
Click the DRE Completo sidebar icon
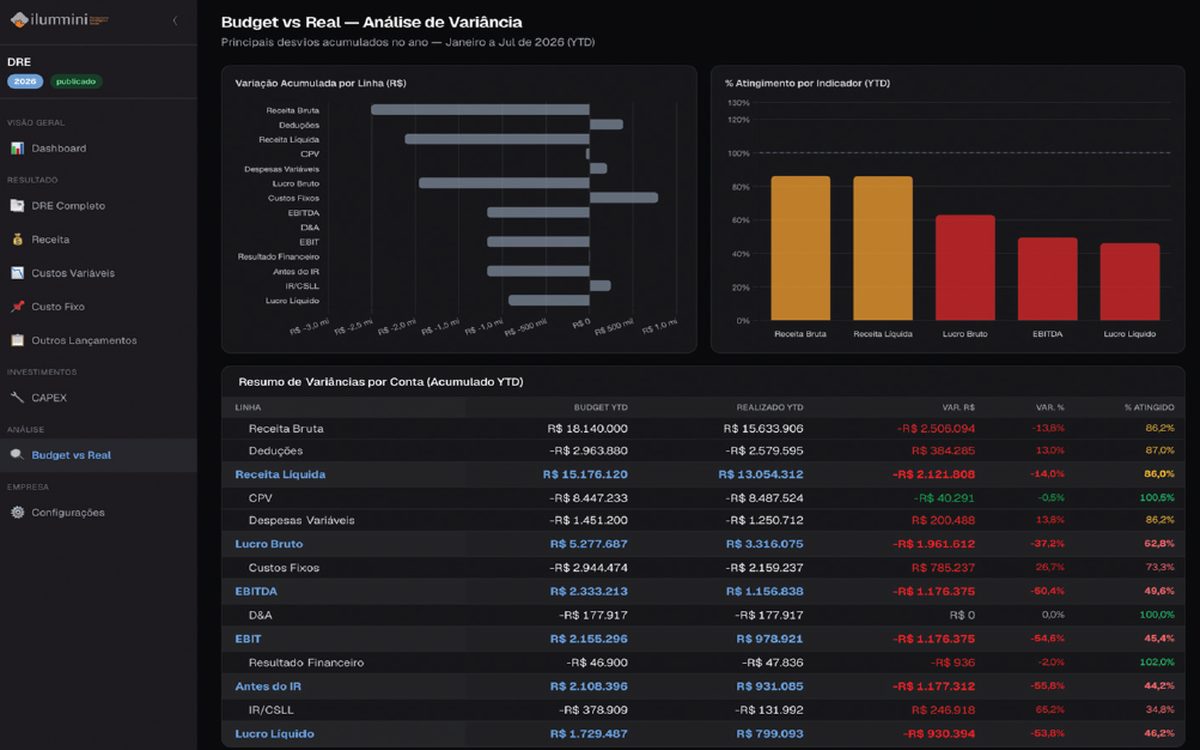[x=17, y=206]
